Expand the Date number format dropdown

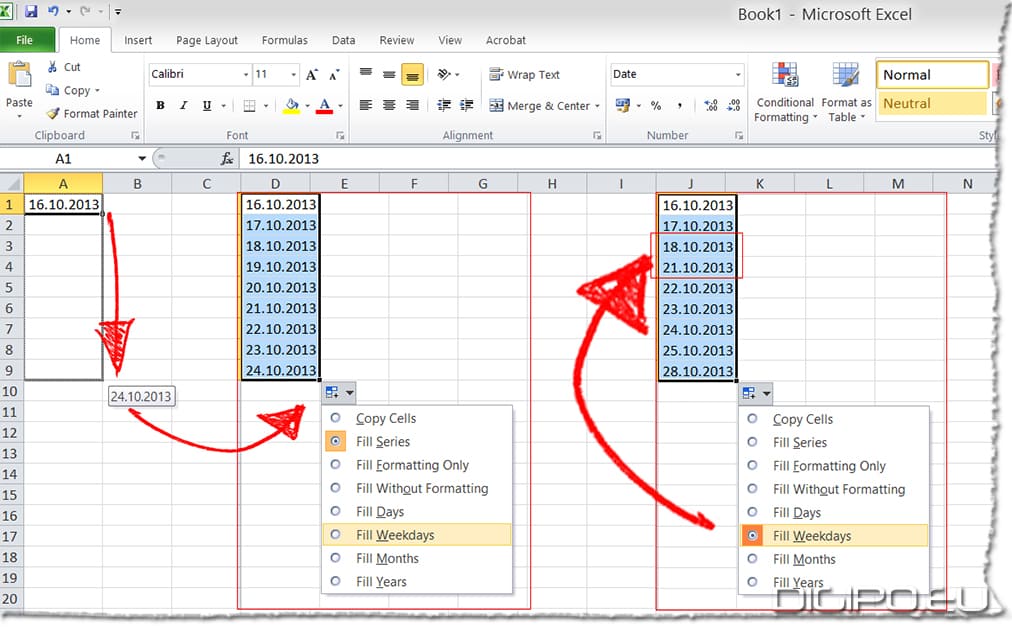738,75
